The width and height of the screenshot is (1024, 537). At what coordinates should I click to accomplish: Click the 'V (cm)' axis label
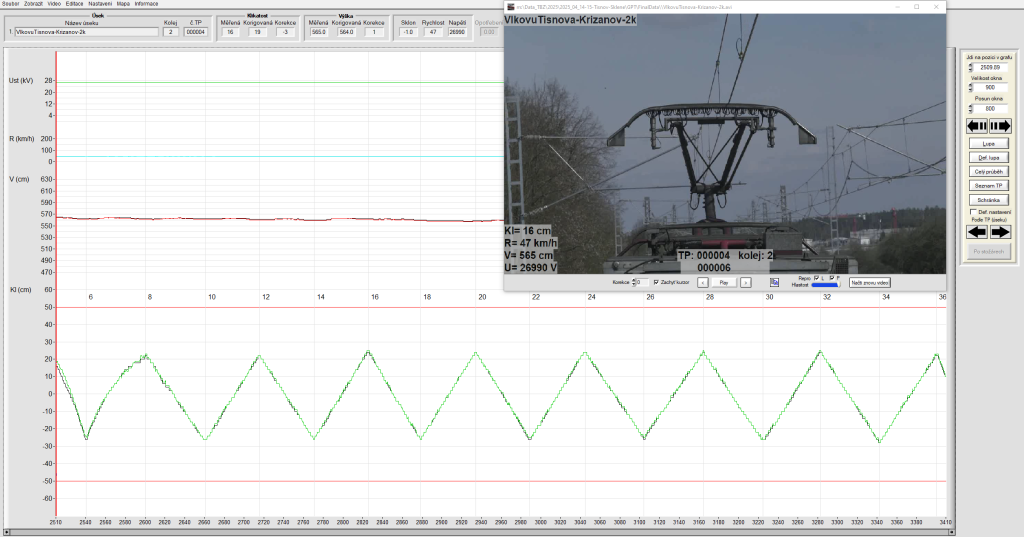point(19,179)
